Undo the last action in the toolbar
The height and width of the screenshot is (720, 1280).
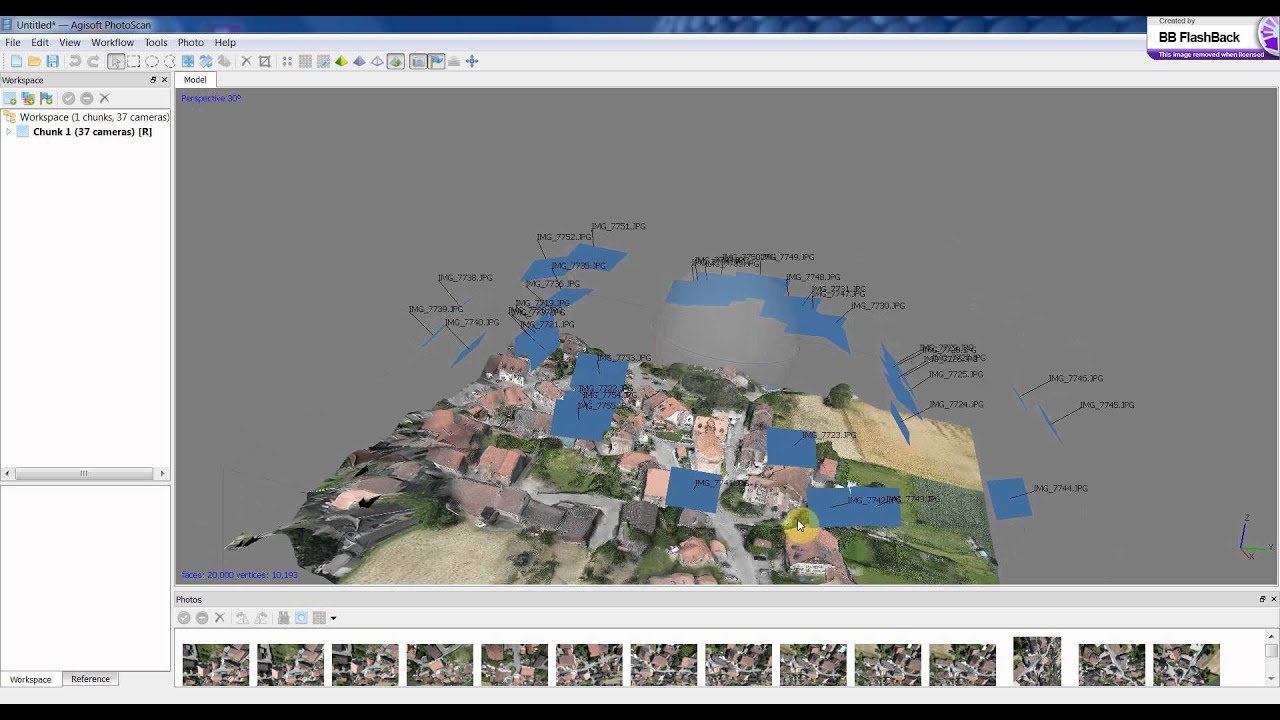(74, 62)
